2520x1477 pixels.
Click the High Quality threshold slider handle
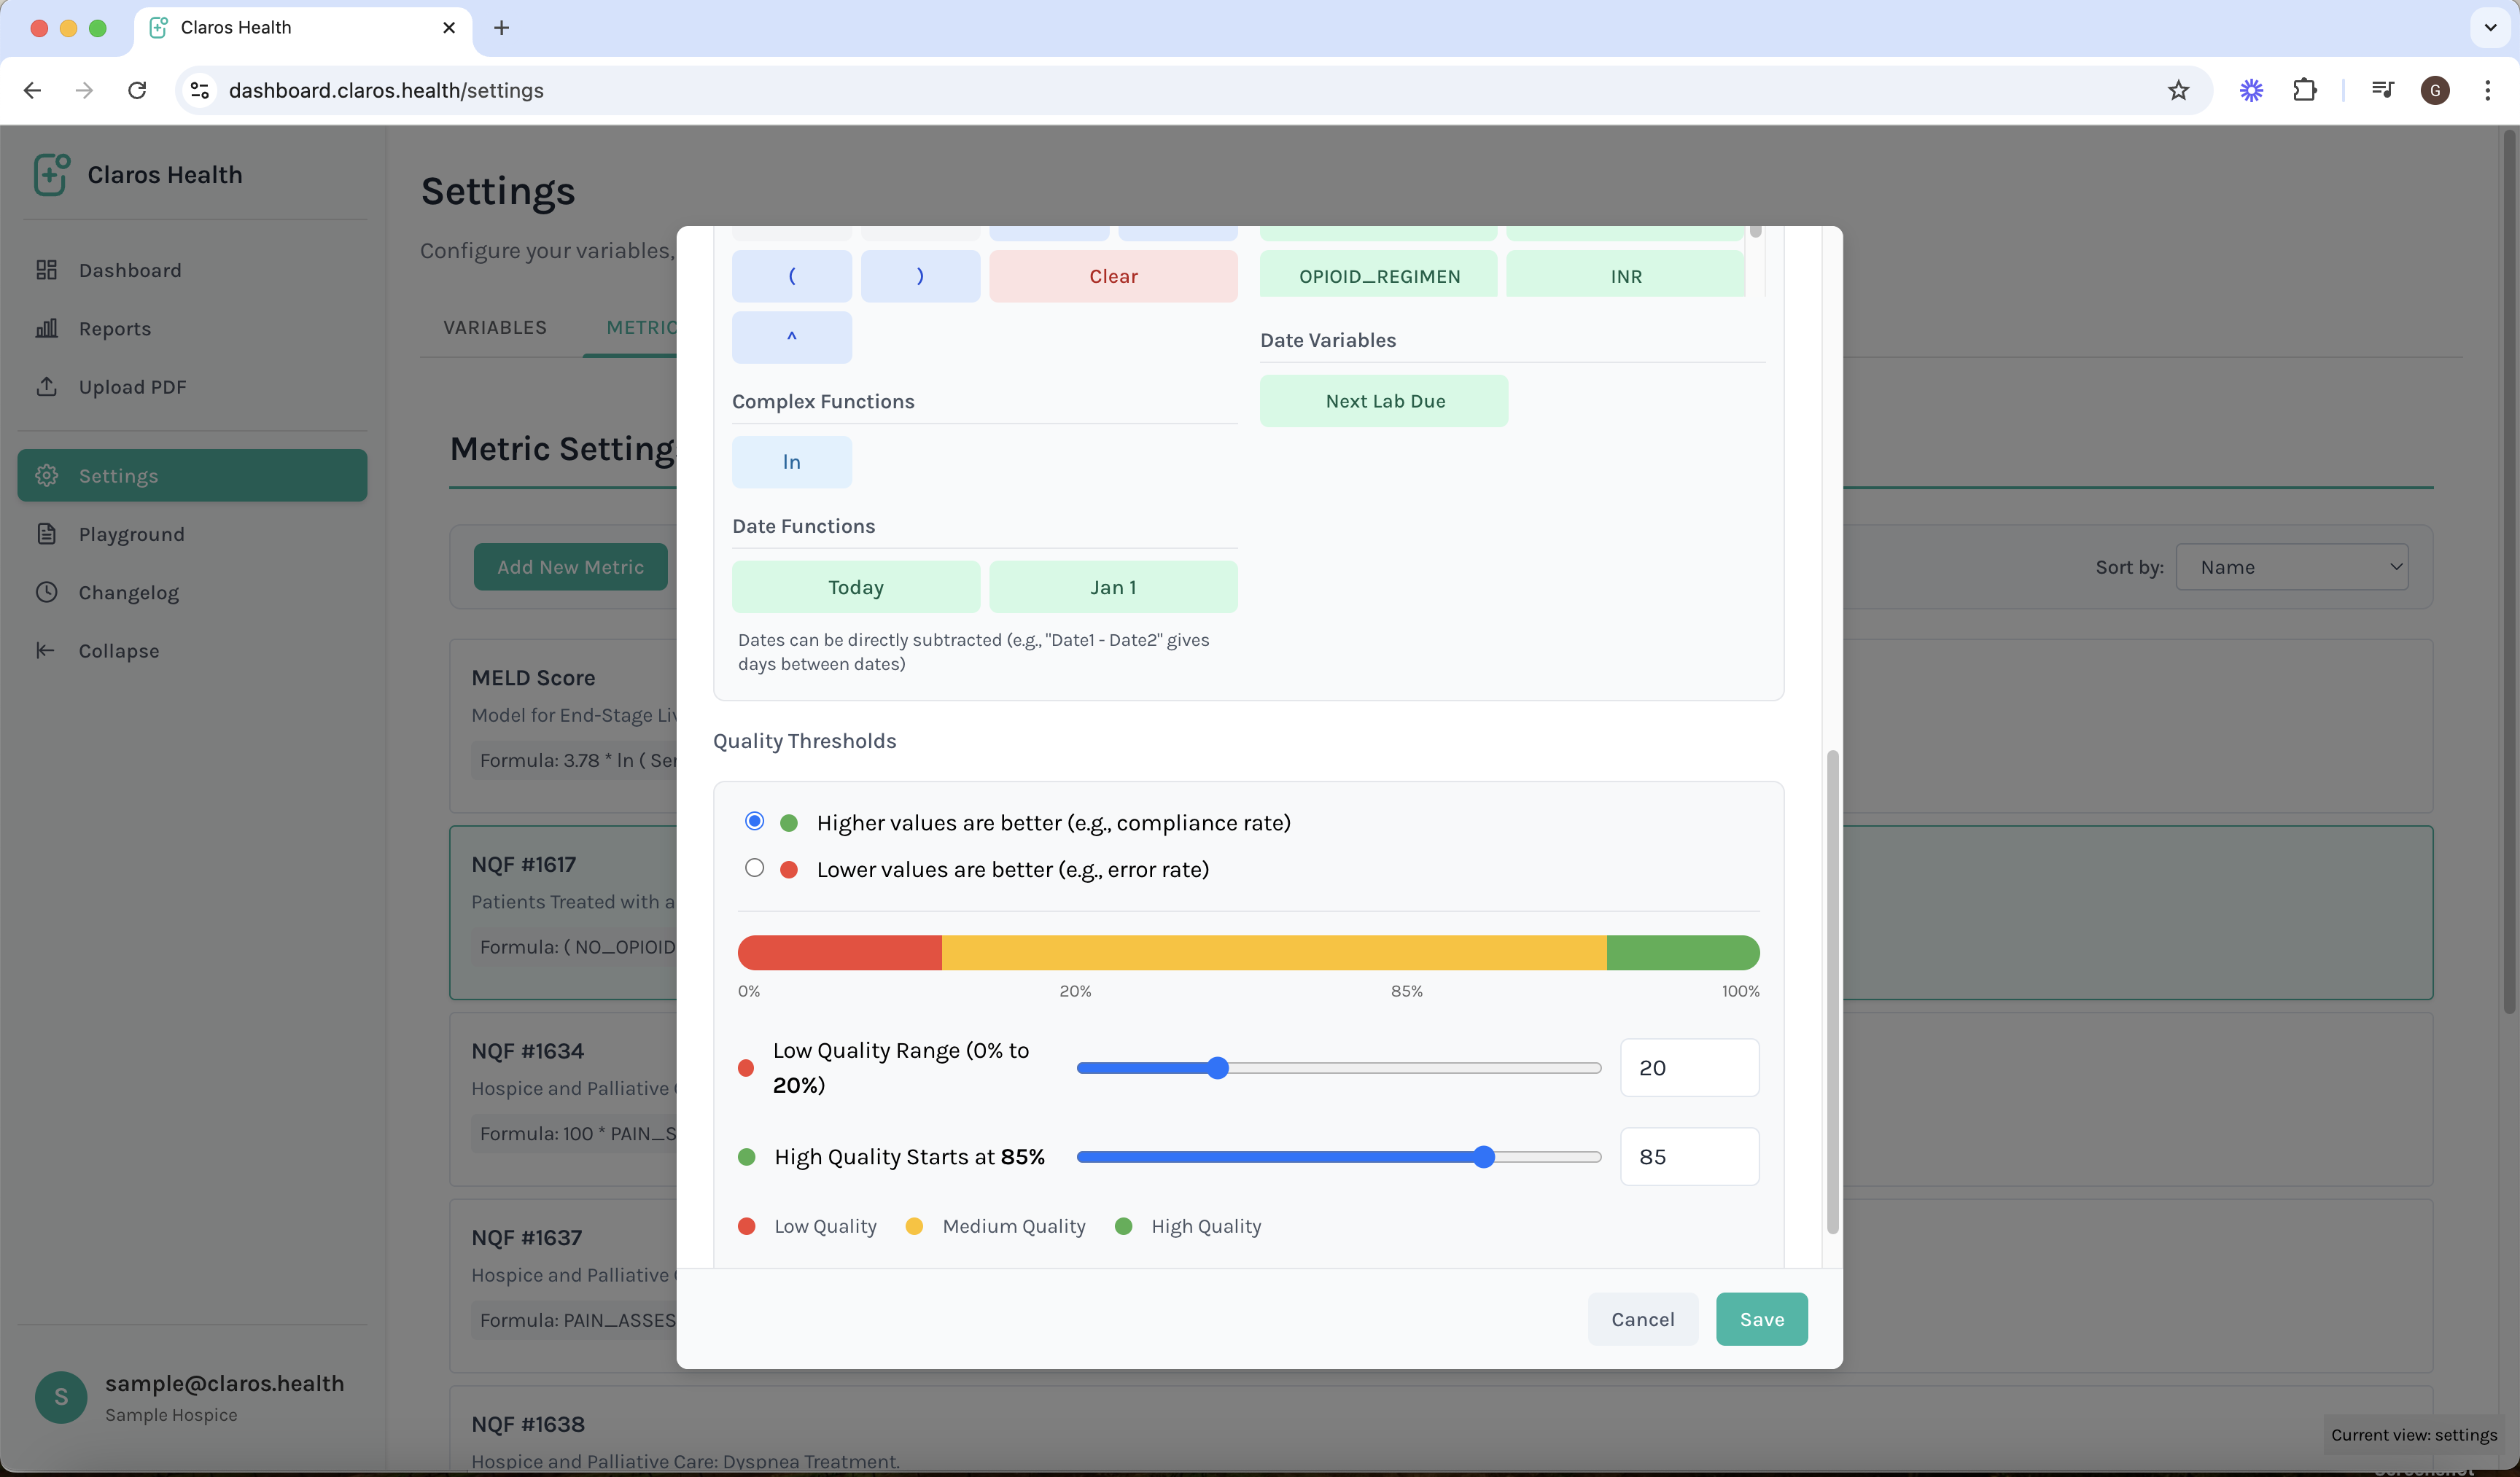point(1484,1157)
